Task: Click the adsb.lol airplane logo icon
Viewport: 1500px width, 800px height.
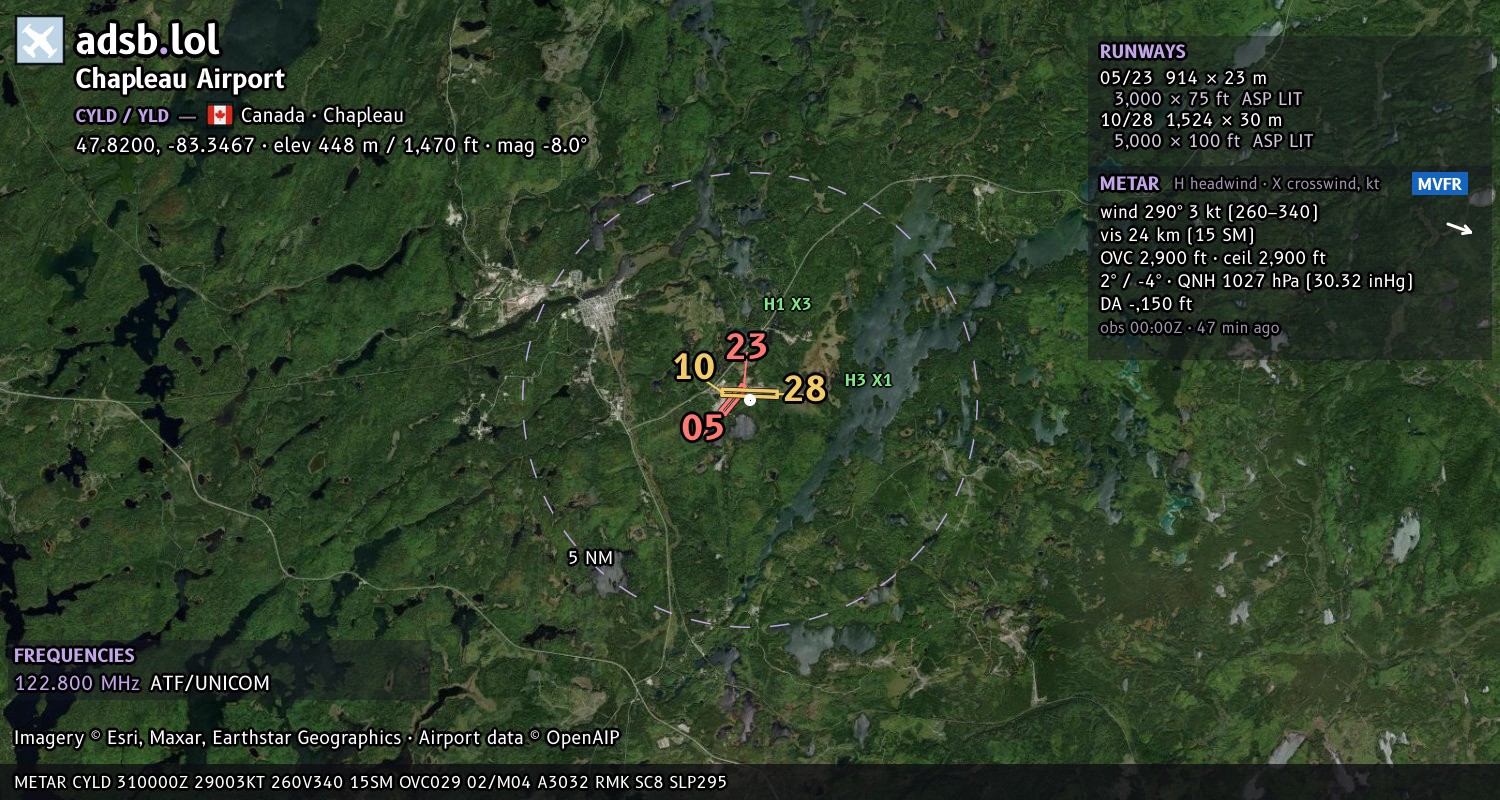Action: [40, 41]
